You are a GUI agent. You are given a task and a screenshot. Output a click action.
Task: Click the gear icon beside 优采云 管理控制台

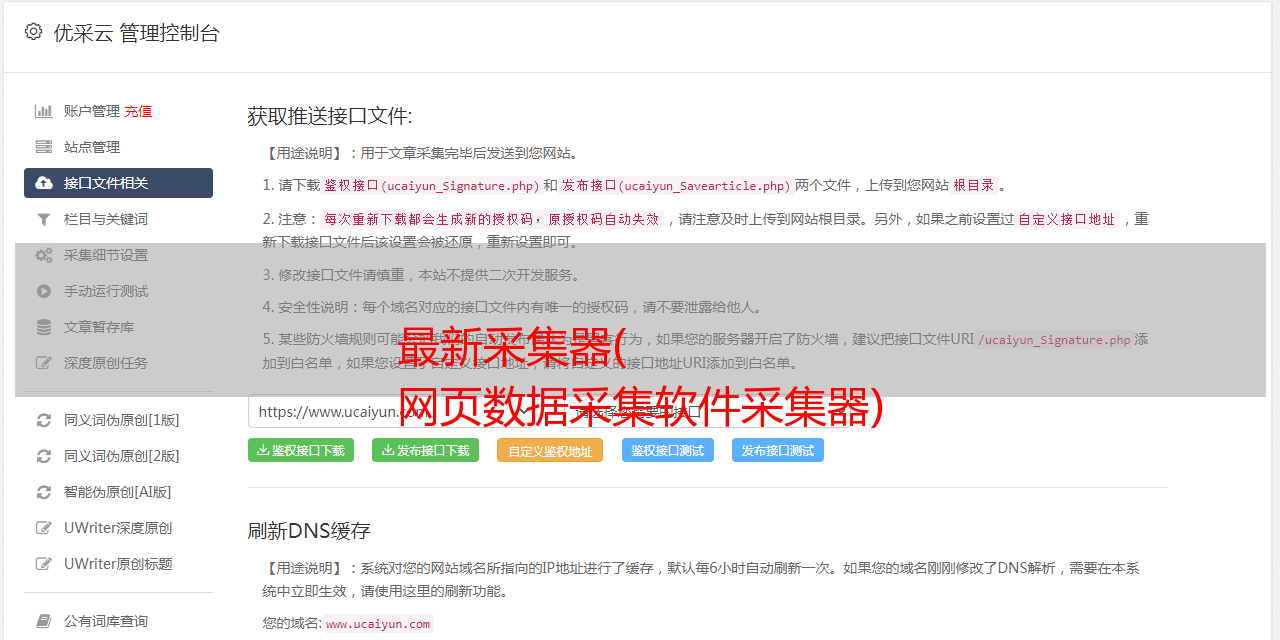tap(33, 32)
